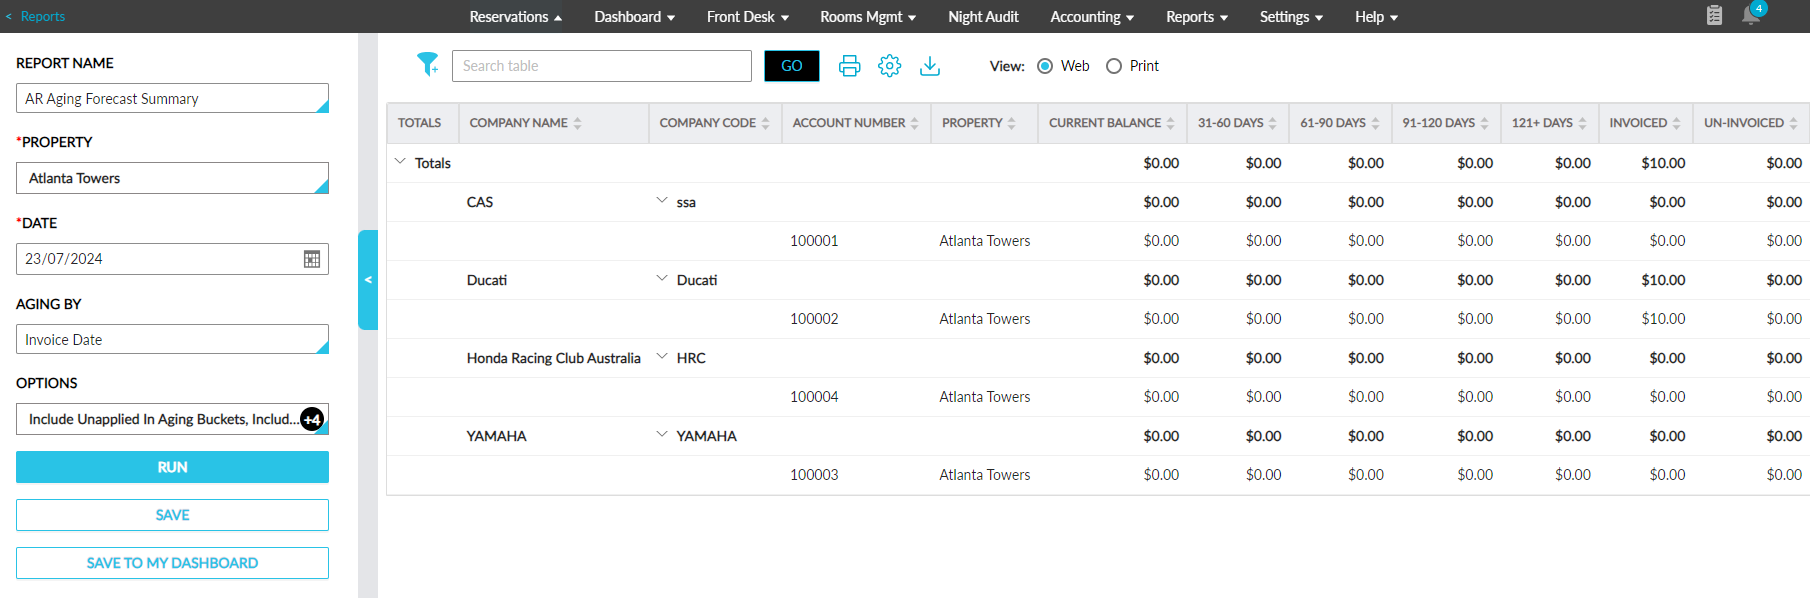1810x598 pixels.
Task: Click Atlanta Towers in account 100001 row
Action: pos(984,241)
